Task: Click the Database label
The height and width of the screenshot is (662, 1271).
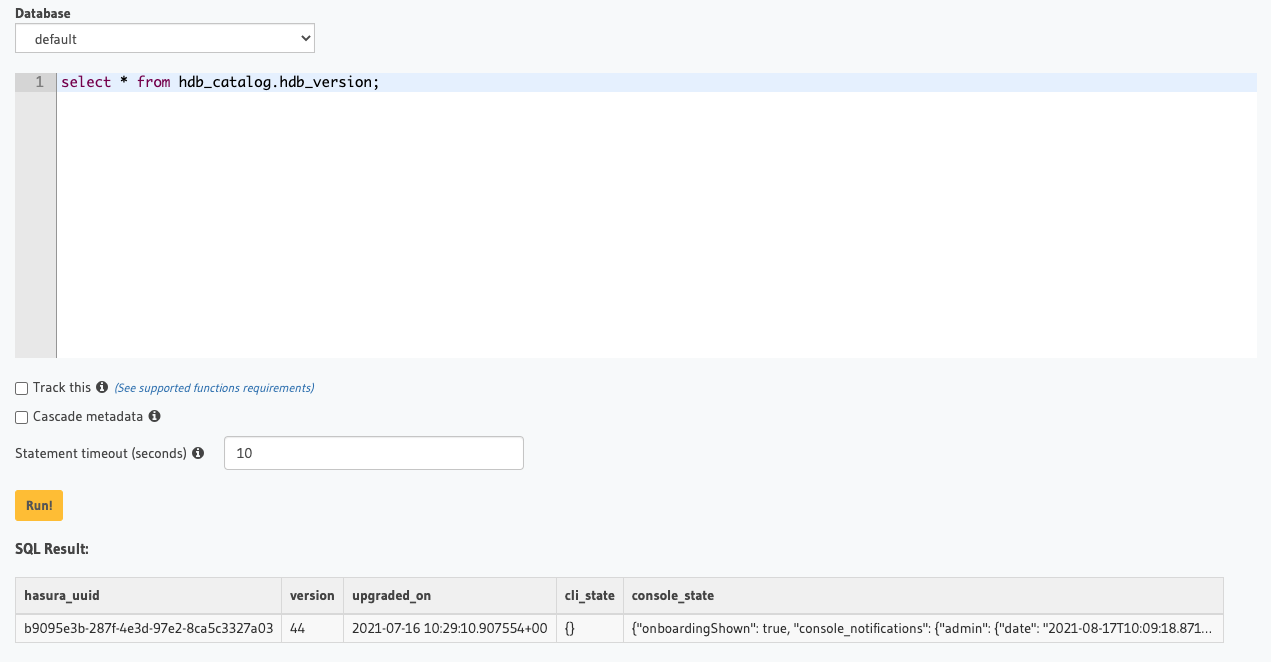Action: 43,14
